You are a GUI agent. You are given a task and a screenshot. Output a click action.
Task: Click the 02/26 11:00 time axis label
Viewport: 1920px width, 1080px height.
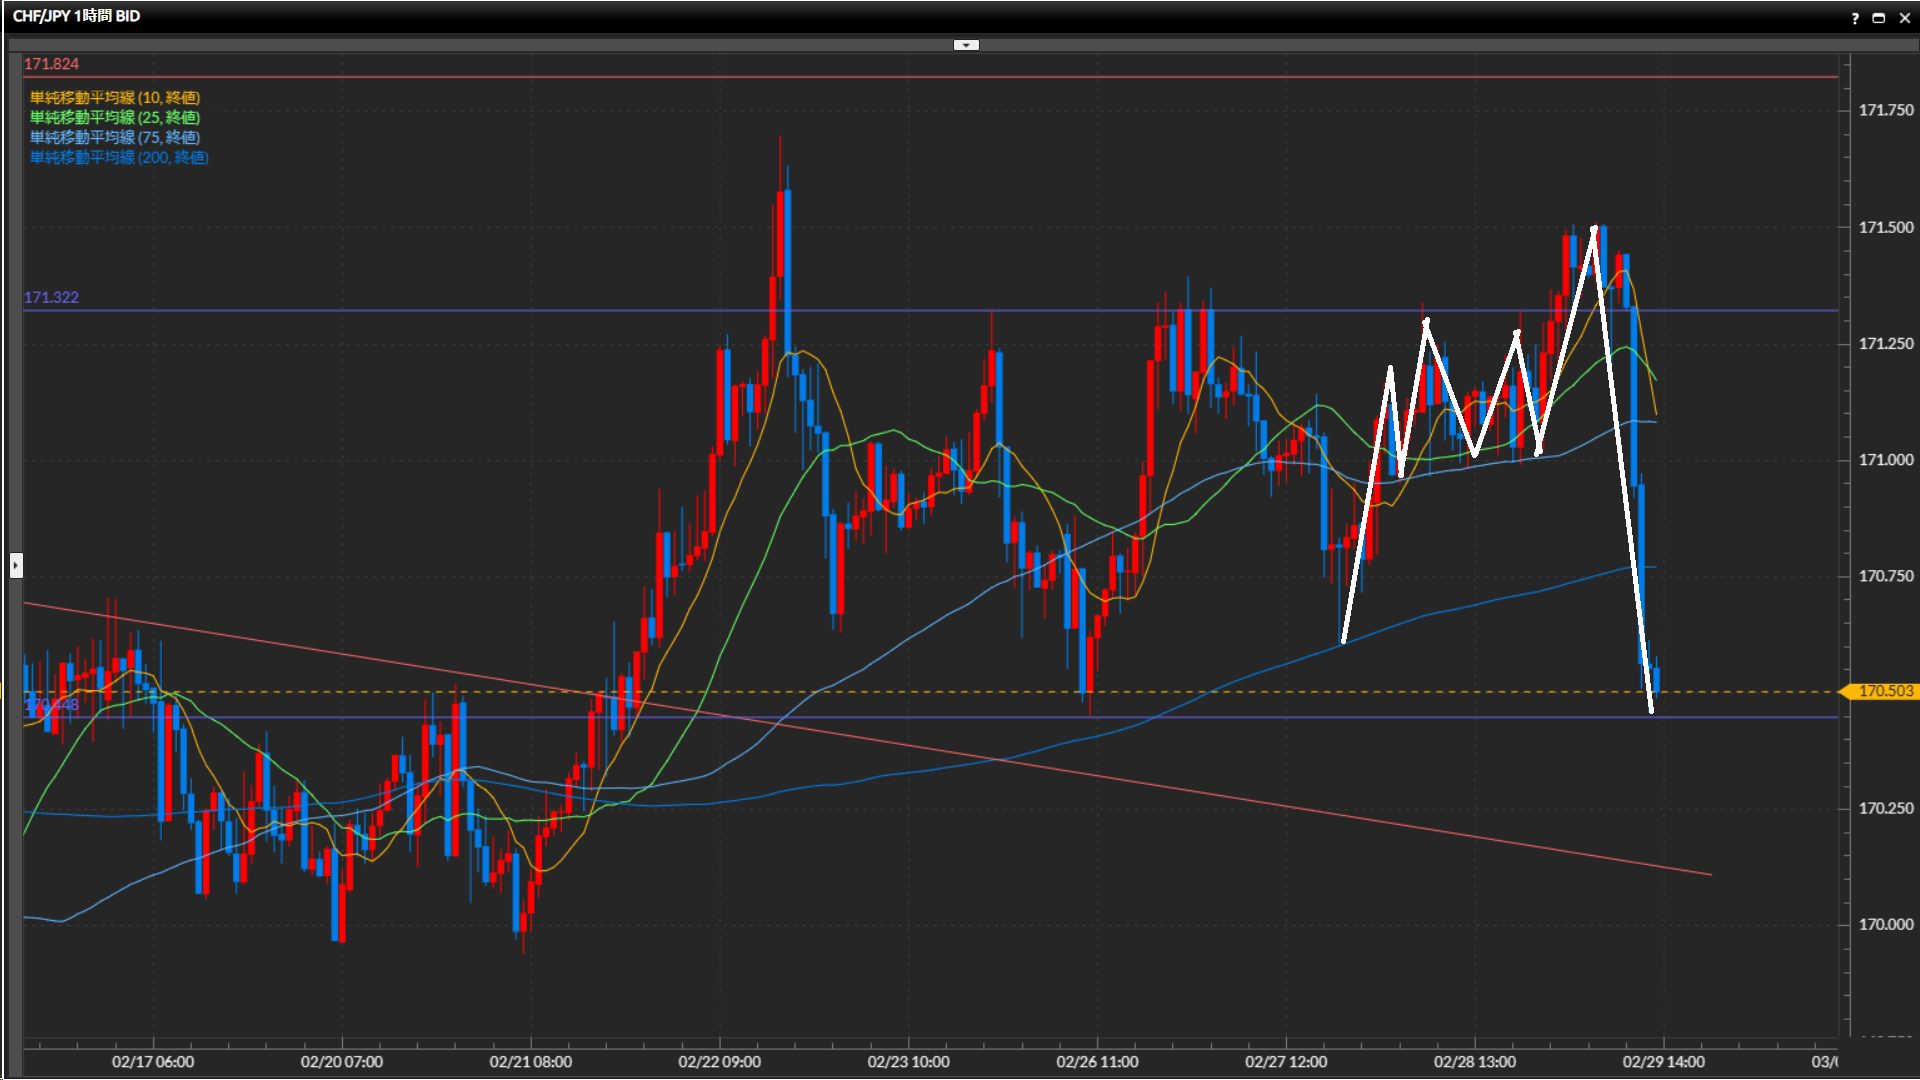[1097, 1061]
